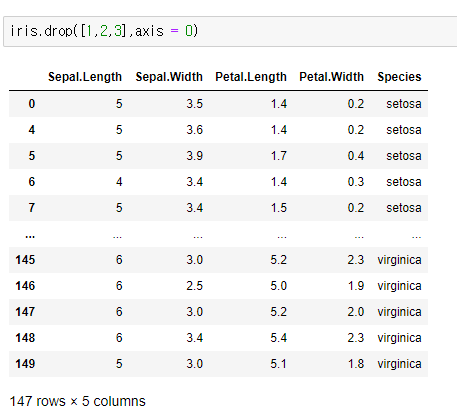Viewport: 457px width, 409px height.
Task: Click virginica in row 149
Action: (399, 364)
